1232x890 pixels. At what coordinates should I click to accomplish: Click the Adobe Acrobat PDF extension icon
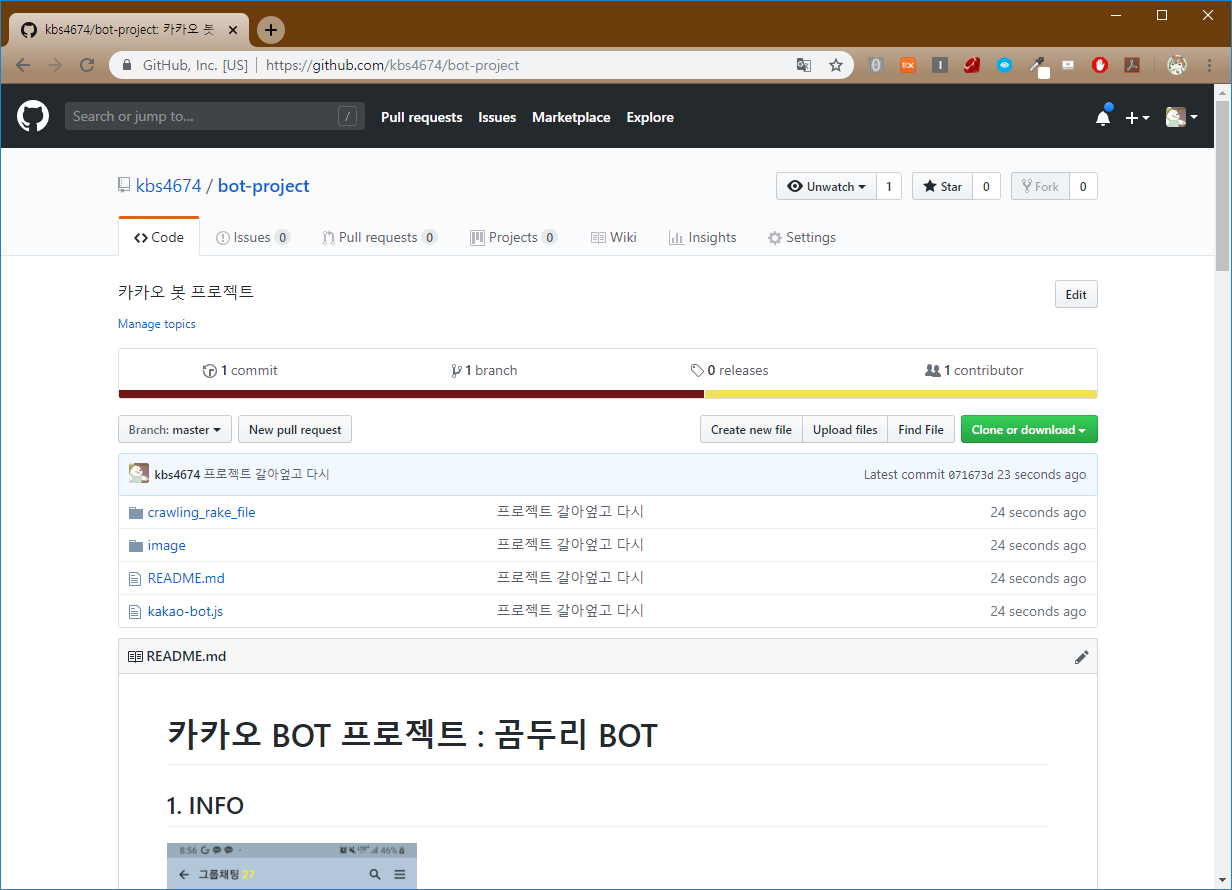click(x=1132, y=65)
